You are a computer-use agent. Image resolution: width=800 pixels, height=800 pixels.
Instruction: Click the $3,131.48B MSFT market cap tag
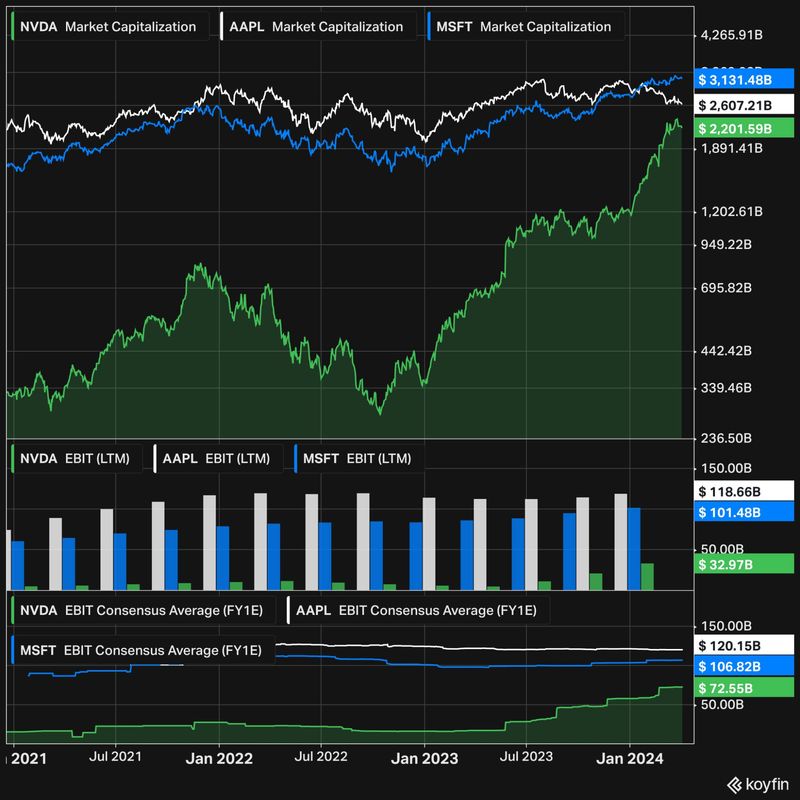click(x=745, y=80)
